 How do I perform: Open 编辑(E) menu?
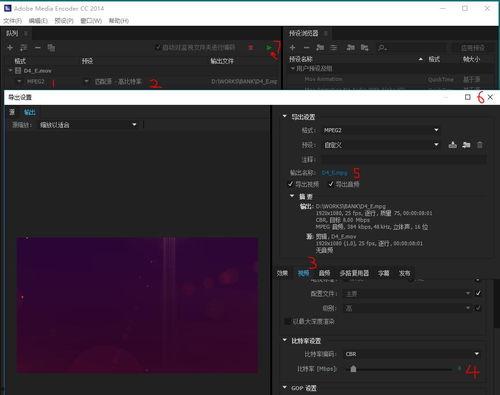(x=38, y=21)
